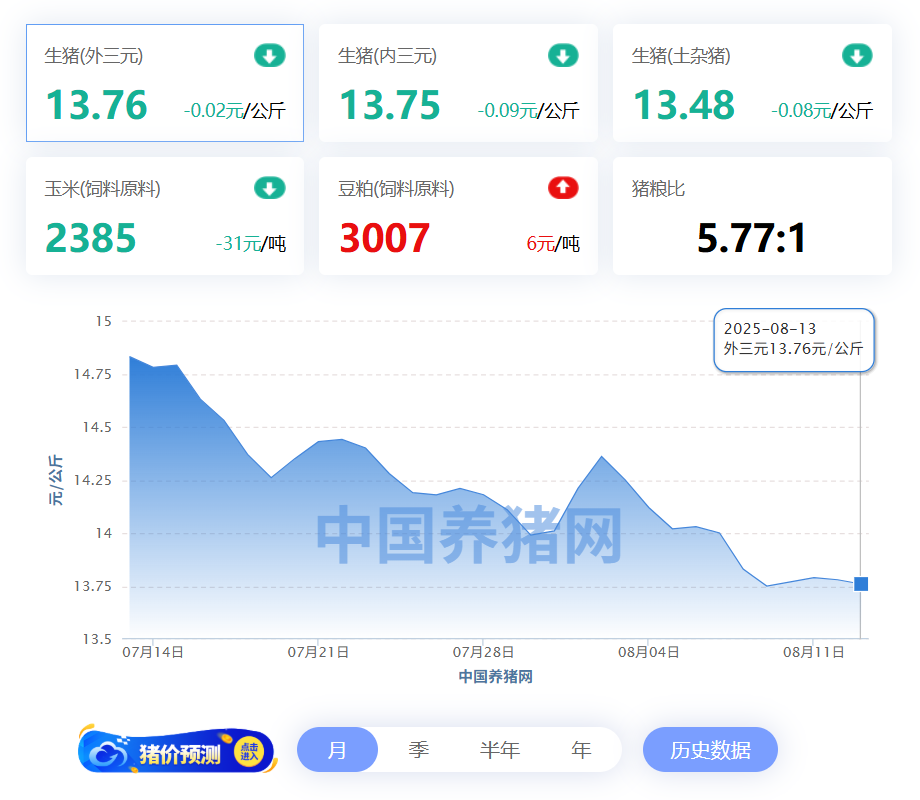Click the 点击进入 badge on the forecast banner

point(249,751)
